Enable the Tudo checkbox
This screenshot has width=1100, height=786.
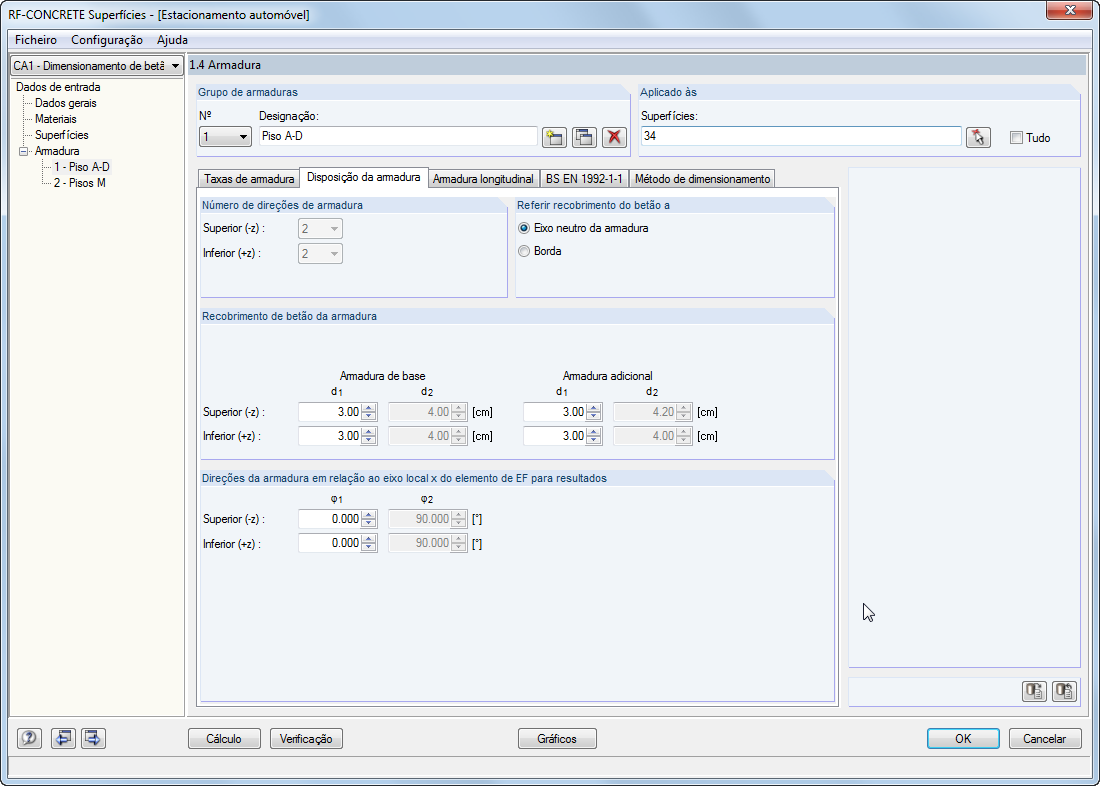(1017, 138)
